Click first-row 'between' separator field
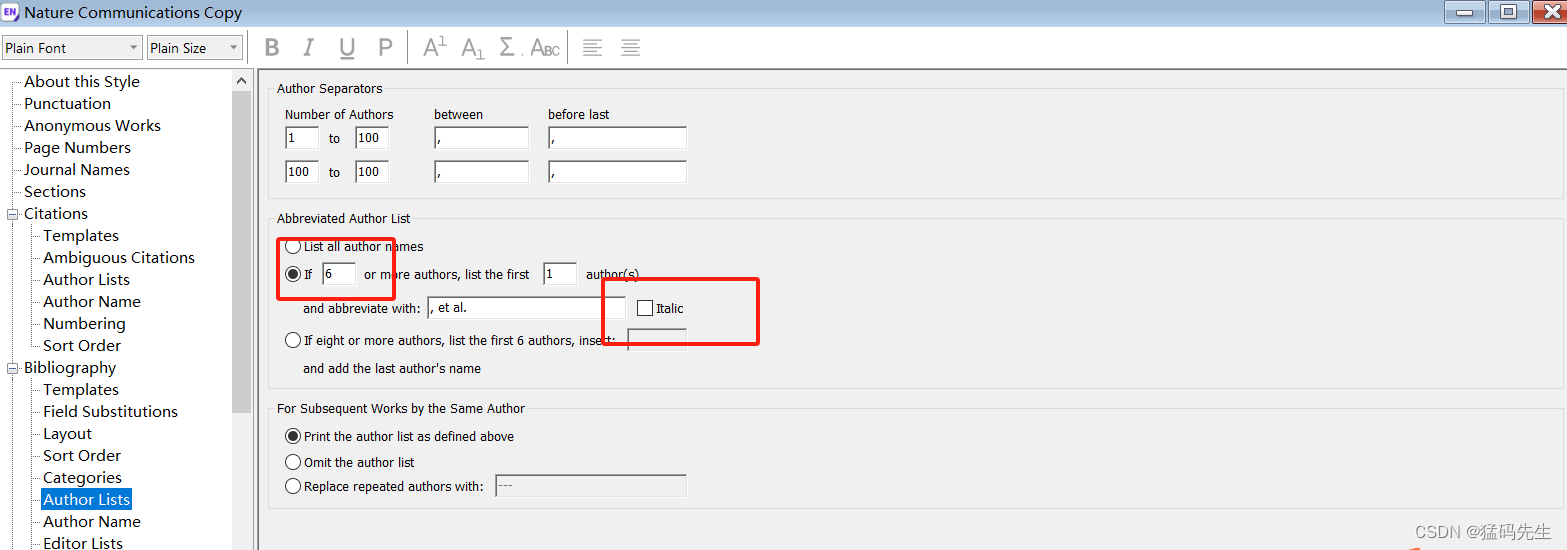The height and width of the screenshot is (550, 1567). click(x=481, y=138)
